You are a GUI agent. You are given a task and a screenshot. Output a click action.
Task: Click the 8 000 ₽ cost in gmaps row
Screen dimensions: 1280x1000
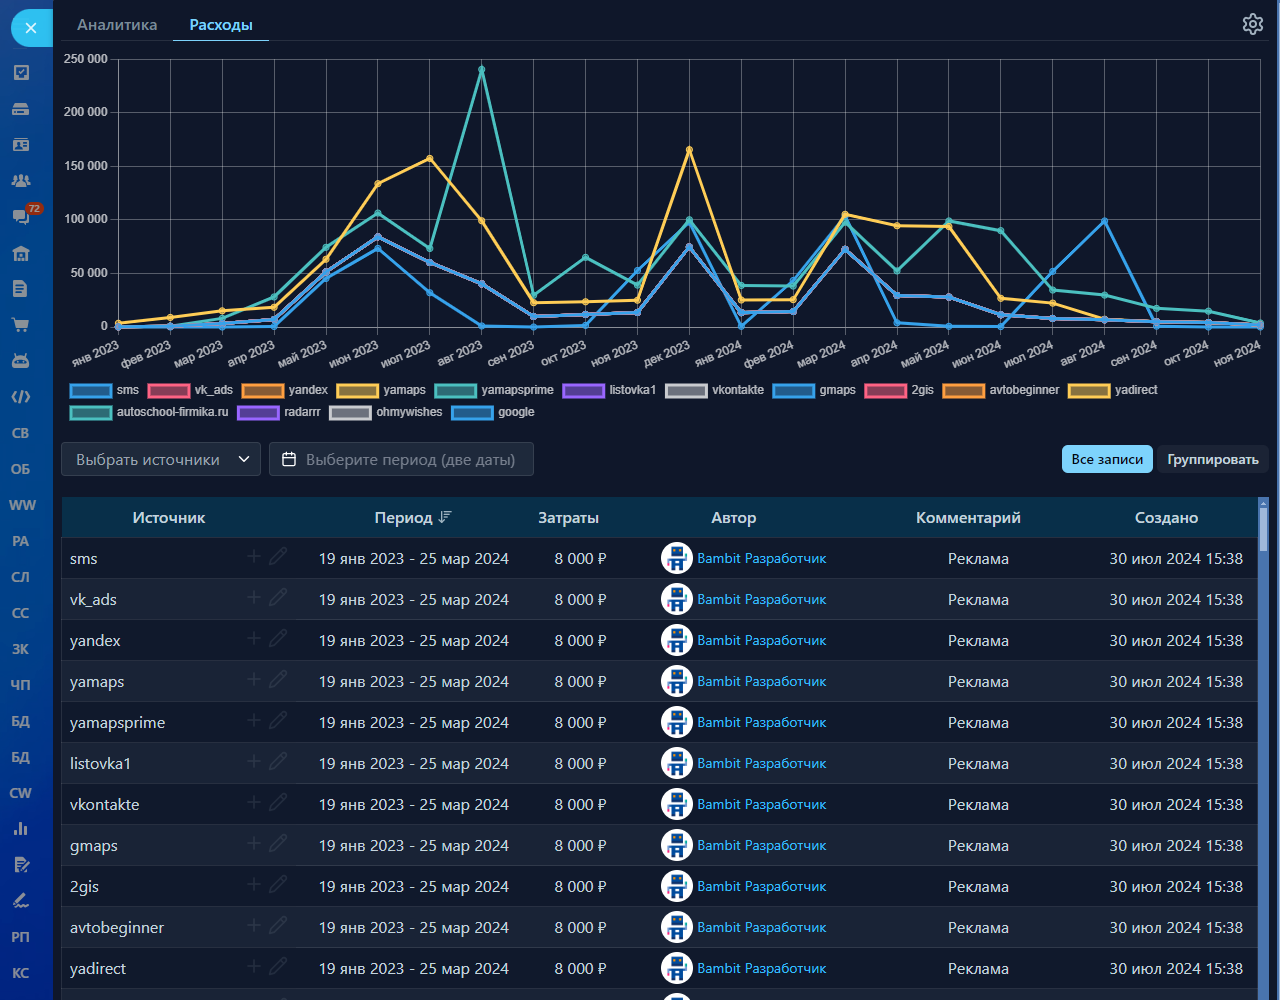(580, 845)
